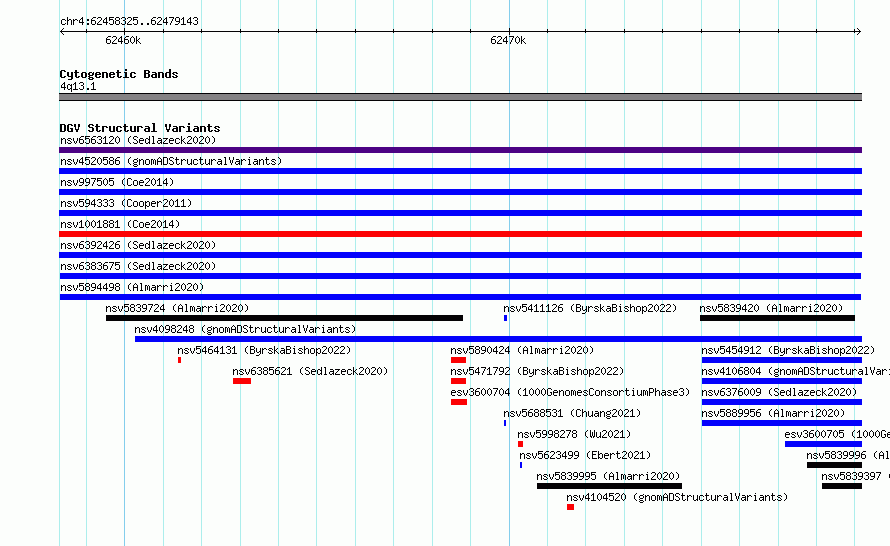Open nsv5839420 (Almarri2020) label
This screenshot has width=890, height=546.
pos(771,308)
